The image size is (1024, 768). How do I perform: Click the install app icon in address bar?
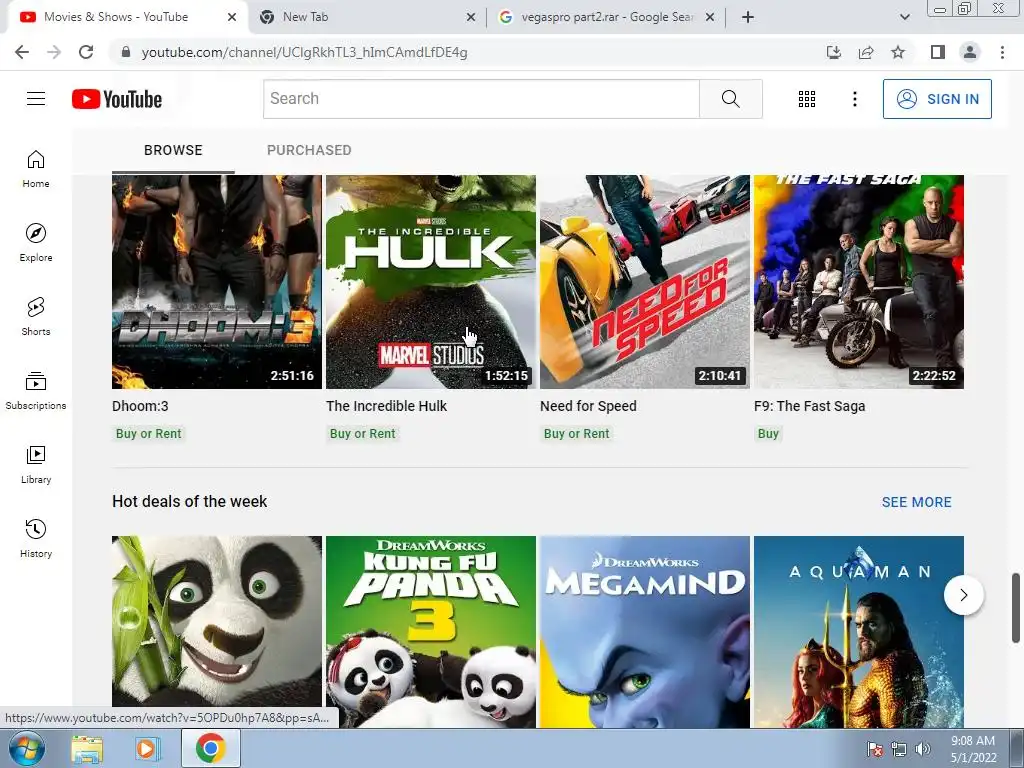(833, 52)
